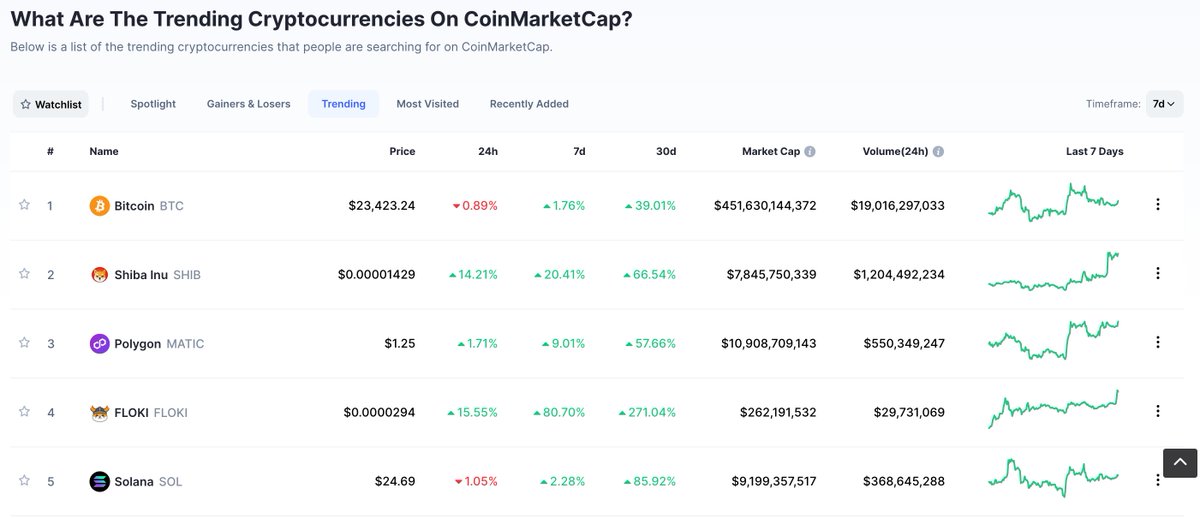The width and height of the screenshot is (1200, 518).
Task: Open the FLOKI 7-day sparkline chart
Action: [x=1053, y=409]
